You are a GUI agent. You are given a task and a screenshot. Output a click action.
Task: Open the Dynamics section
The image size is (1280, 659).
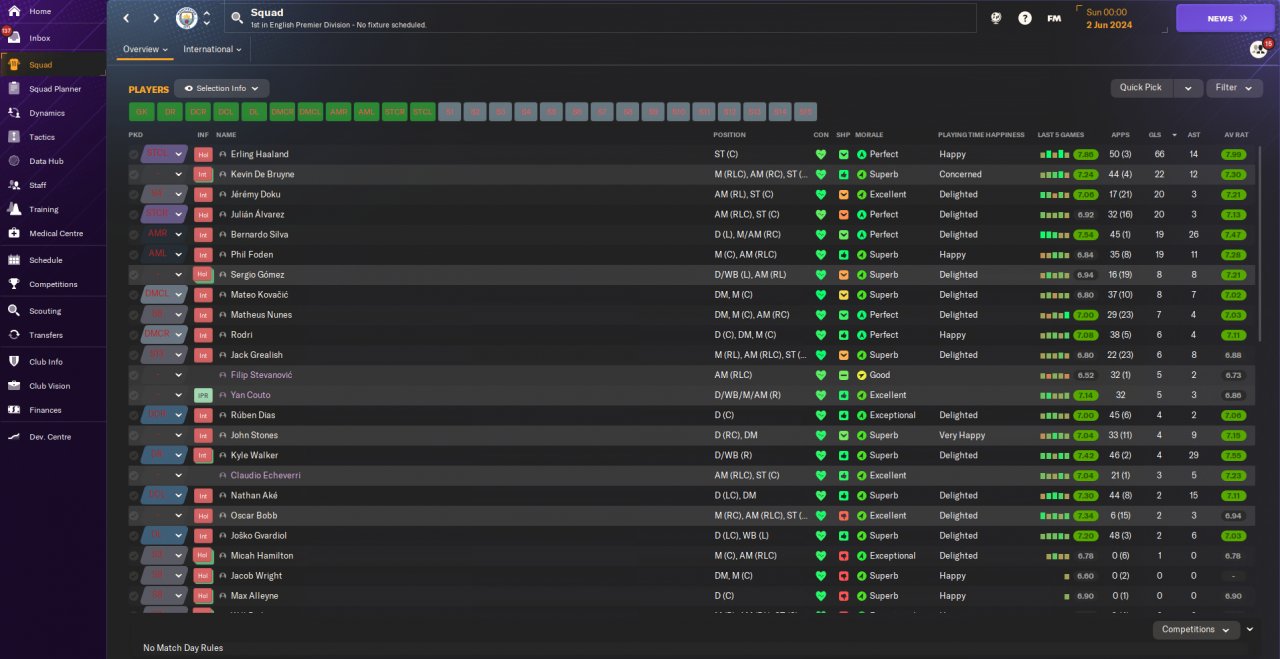[x=47, y=113]
